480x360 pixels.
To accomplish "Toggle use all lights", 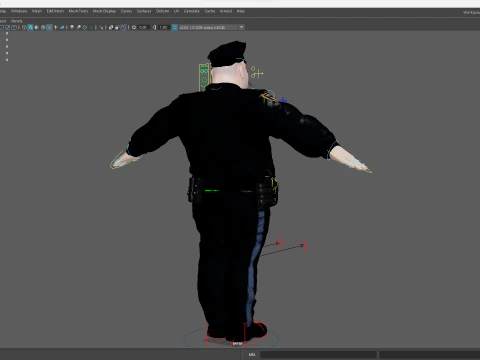I will pyautogui.click(x=56, y=27).
